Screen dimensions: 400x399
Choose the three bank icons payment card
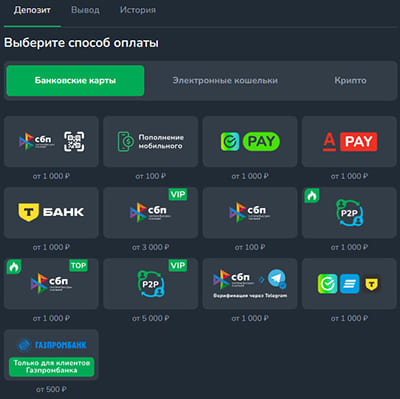[349, 284]
